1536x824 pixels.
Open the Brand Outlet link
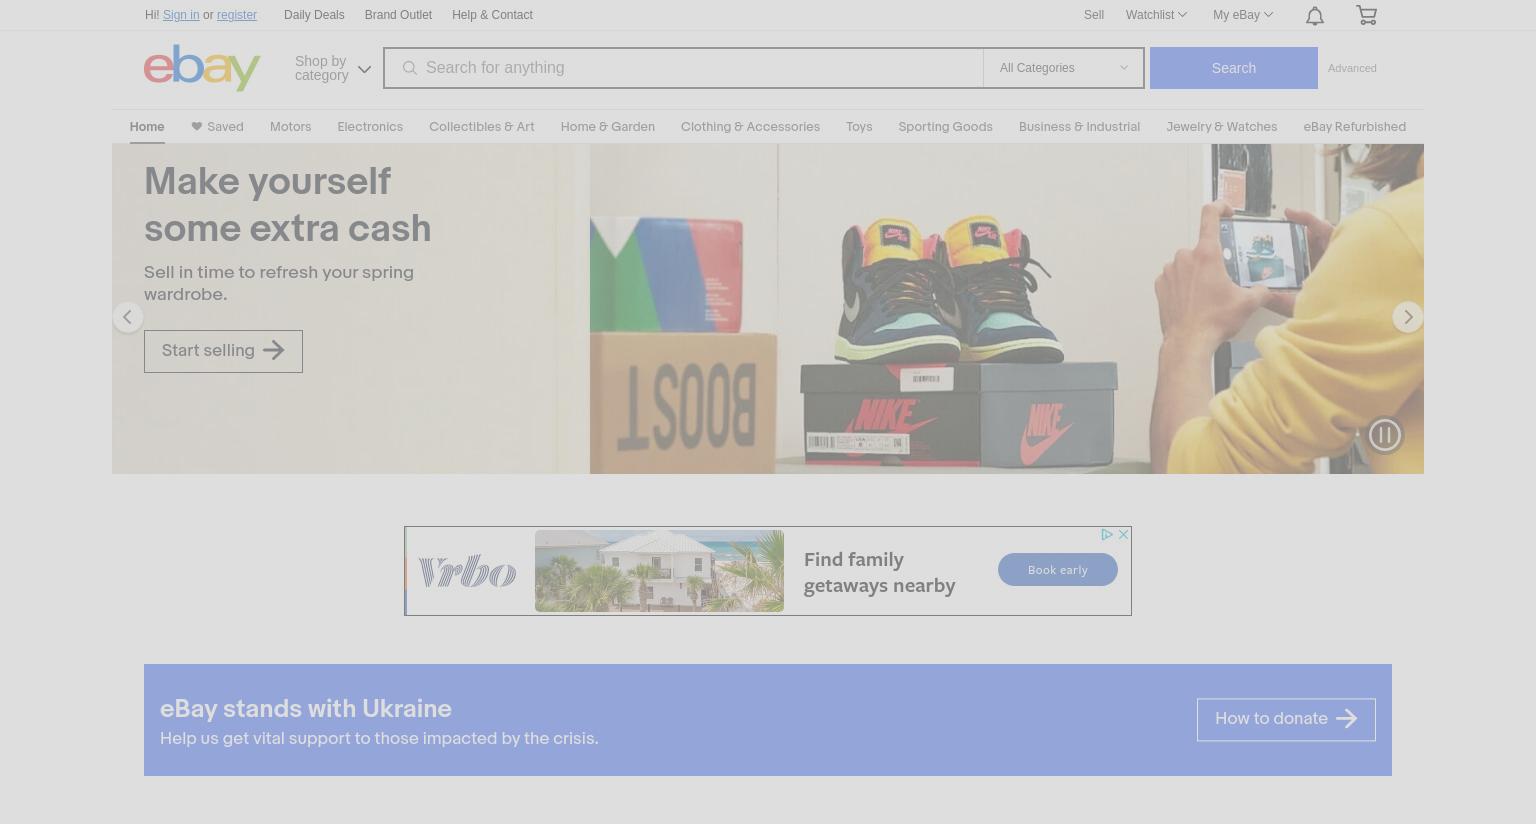[398, 15]
